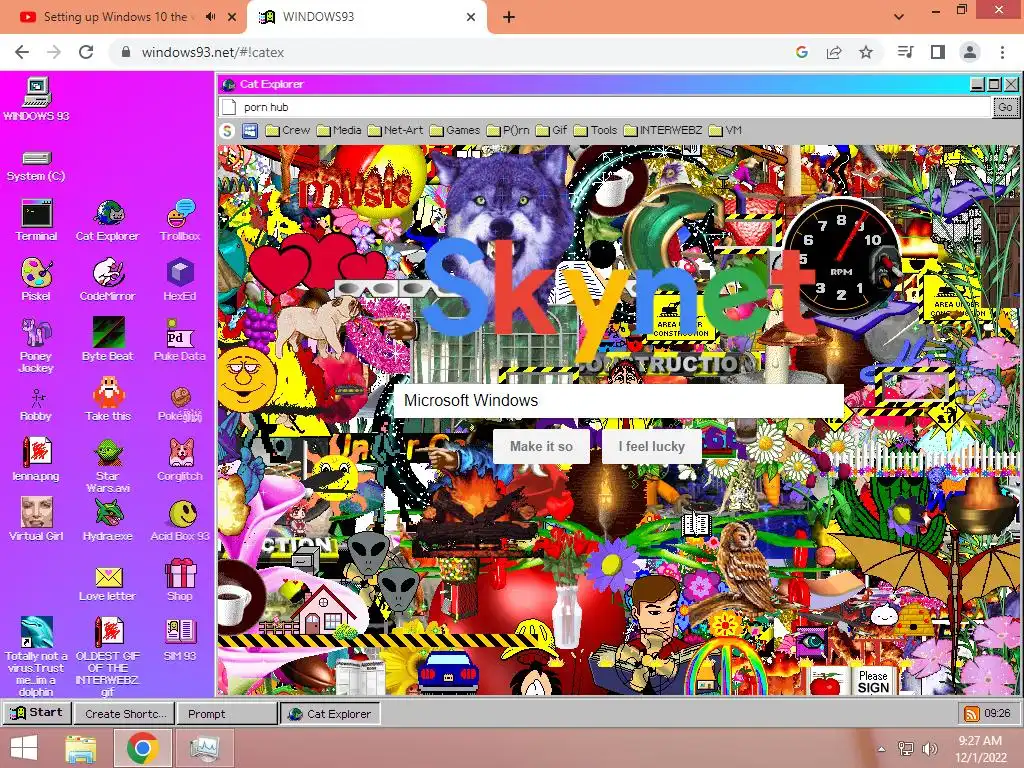Run the Hydra.exe icon
This screenshot has height=768, width=1024.
pos(108,520)
